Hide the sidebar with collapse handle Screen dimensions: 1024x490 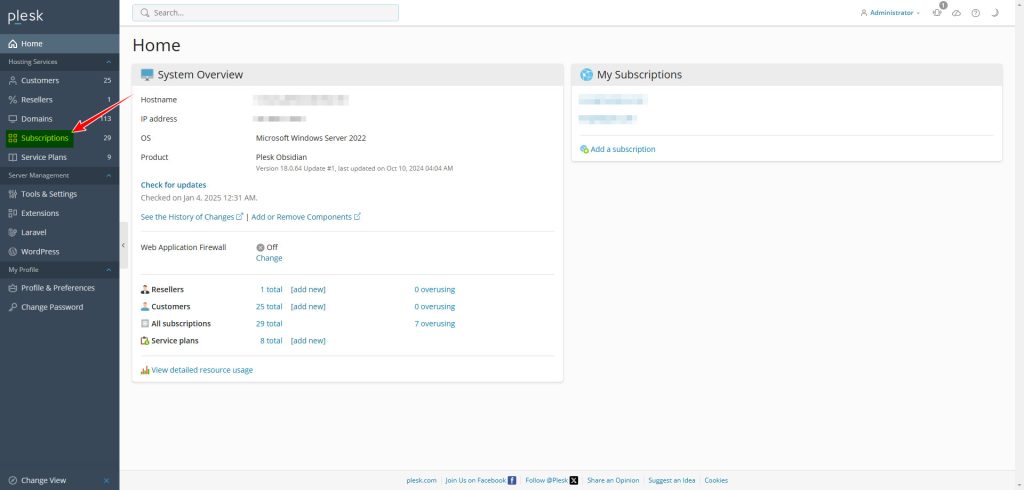click(123, 245)
